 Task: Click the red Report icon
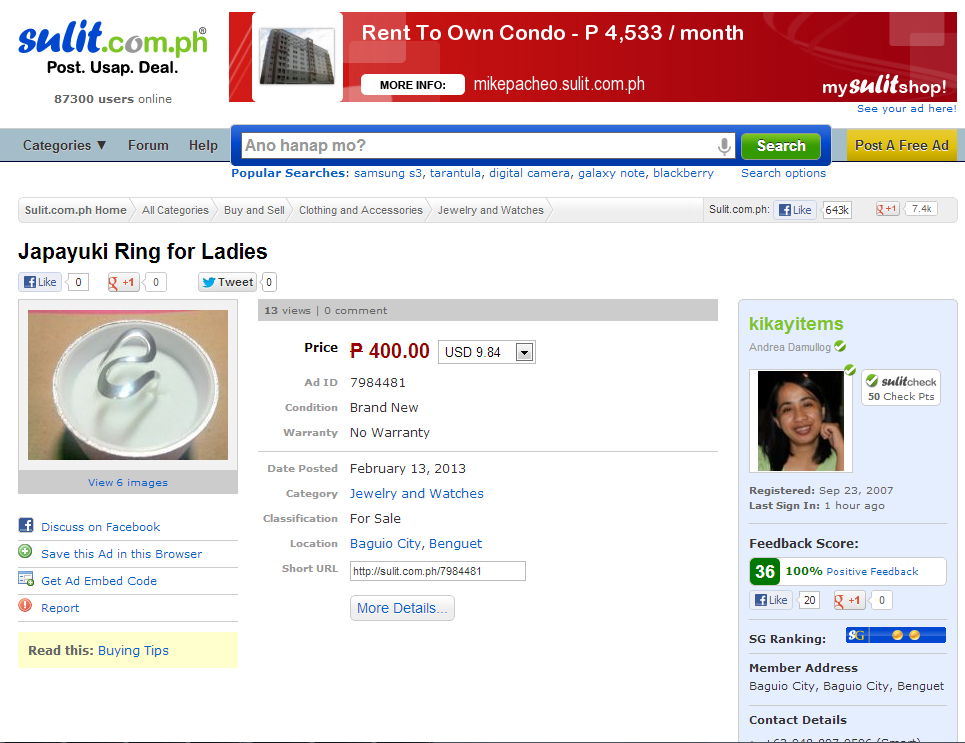click(x=25, y=606)
